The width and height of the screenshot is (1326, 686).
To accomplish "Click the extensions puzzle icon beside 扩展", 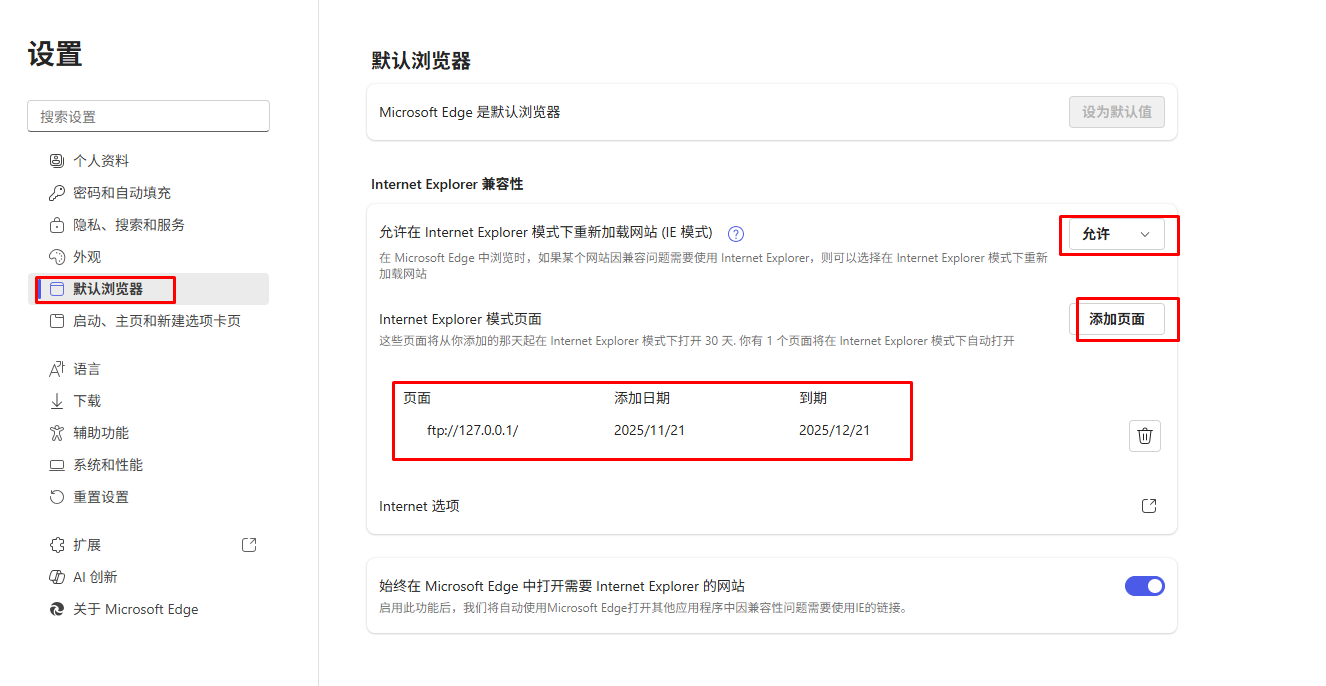I will (57, 545).
